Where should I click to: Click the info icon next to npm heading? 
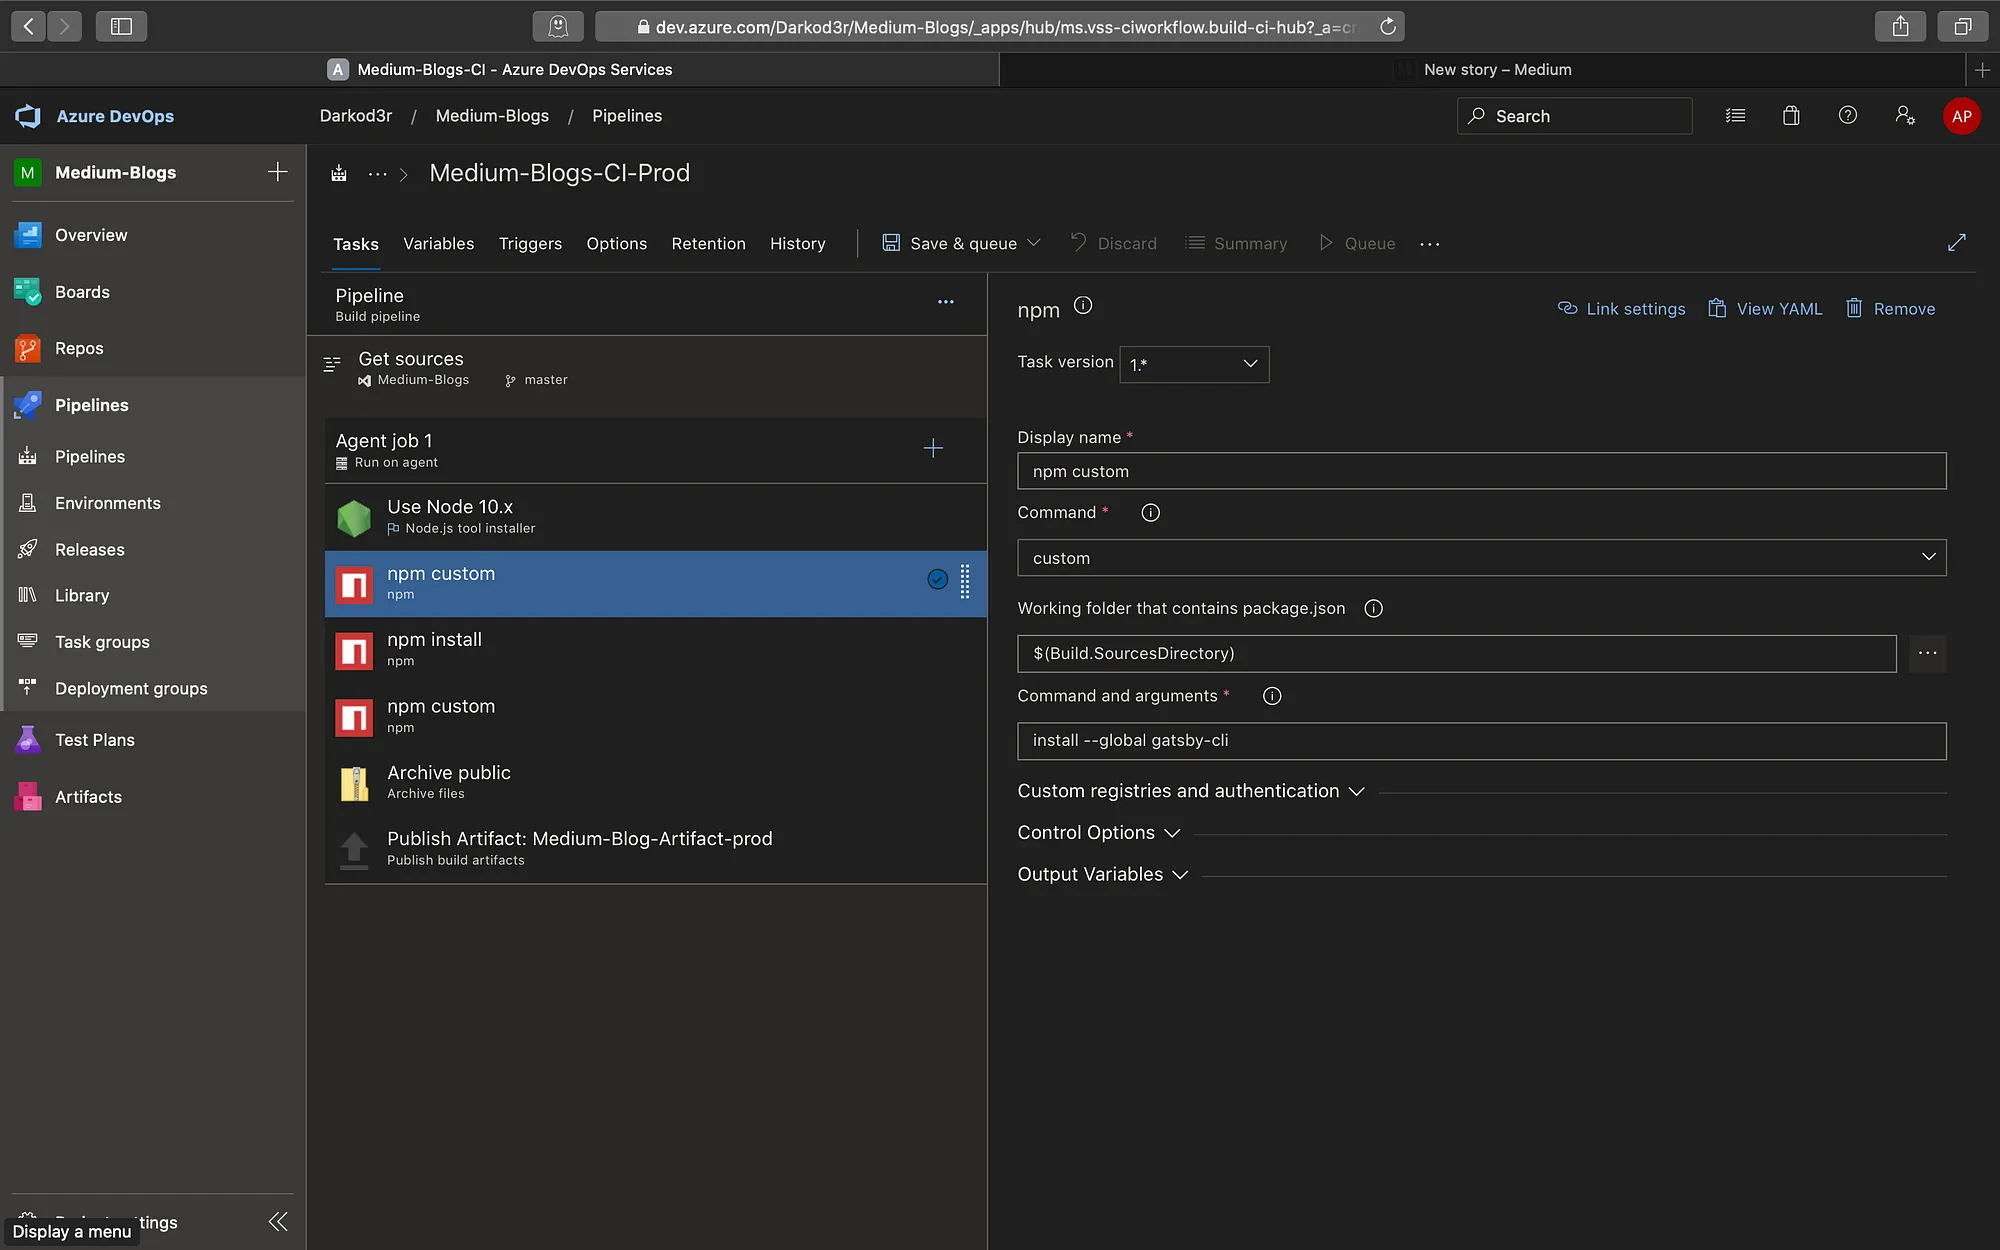(x=1083, y=306)
